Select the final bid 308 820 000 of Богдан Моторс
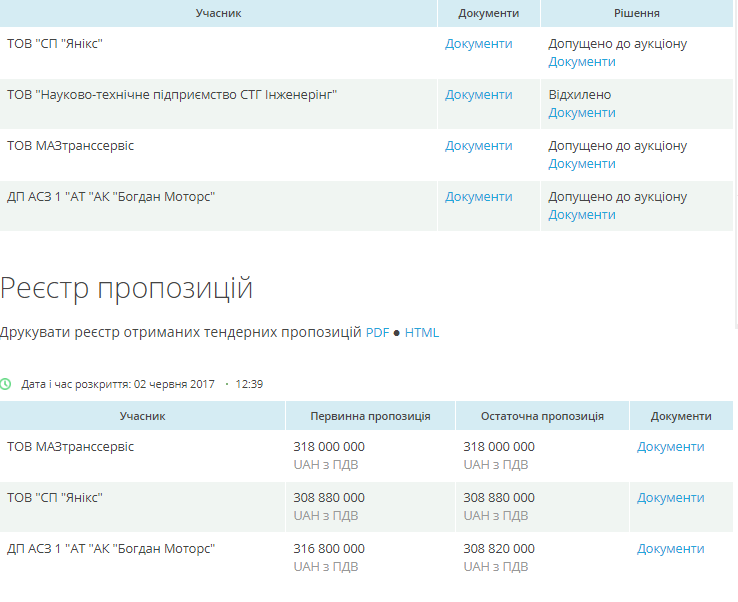738x602 pixels. pyautogui.click(x=499, y=549)
